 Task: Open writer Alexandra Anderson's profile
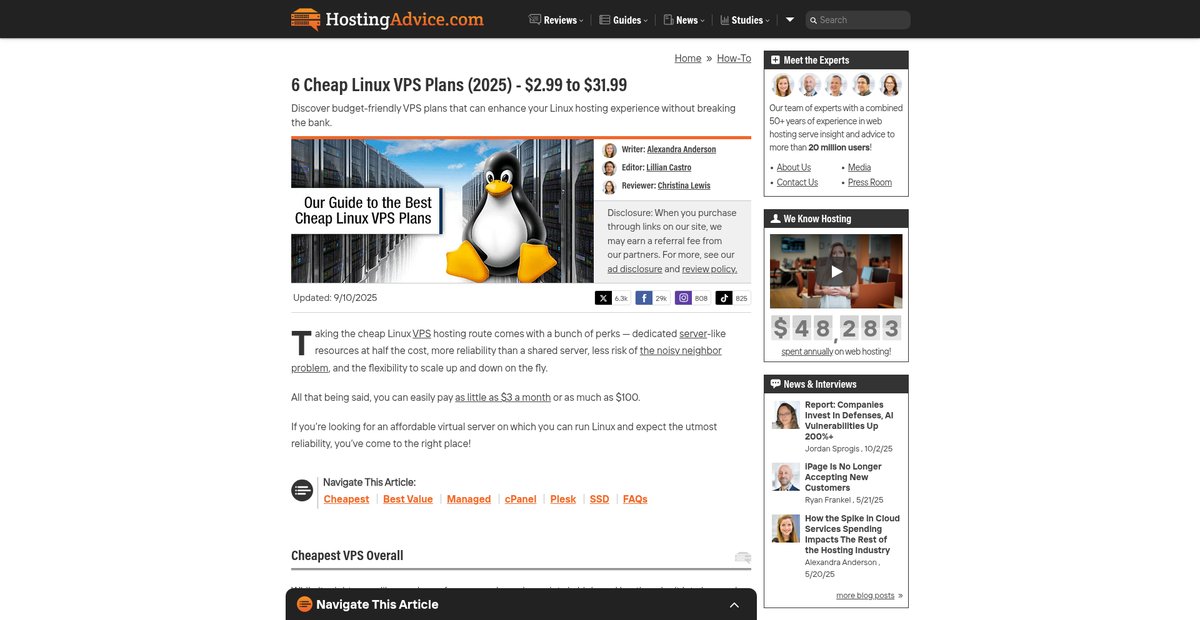(x=681, y=149)
